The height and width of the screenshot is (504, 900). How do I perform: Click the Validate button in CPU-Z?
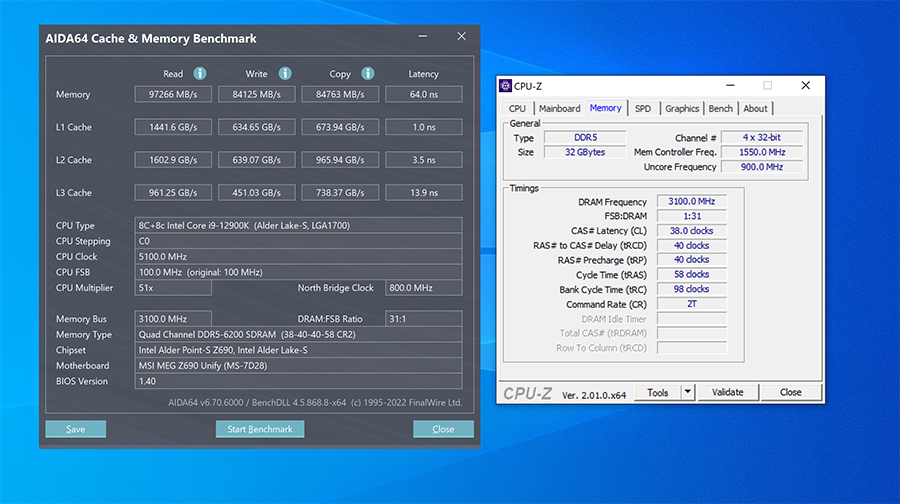click(x=727, y=393)
